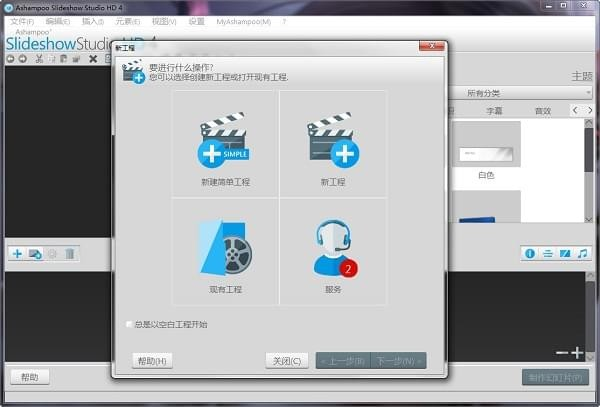Open 现有工程 film reel icon
The width and height of the screenshot is (600, 407).
click(x=225, y=248)
